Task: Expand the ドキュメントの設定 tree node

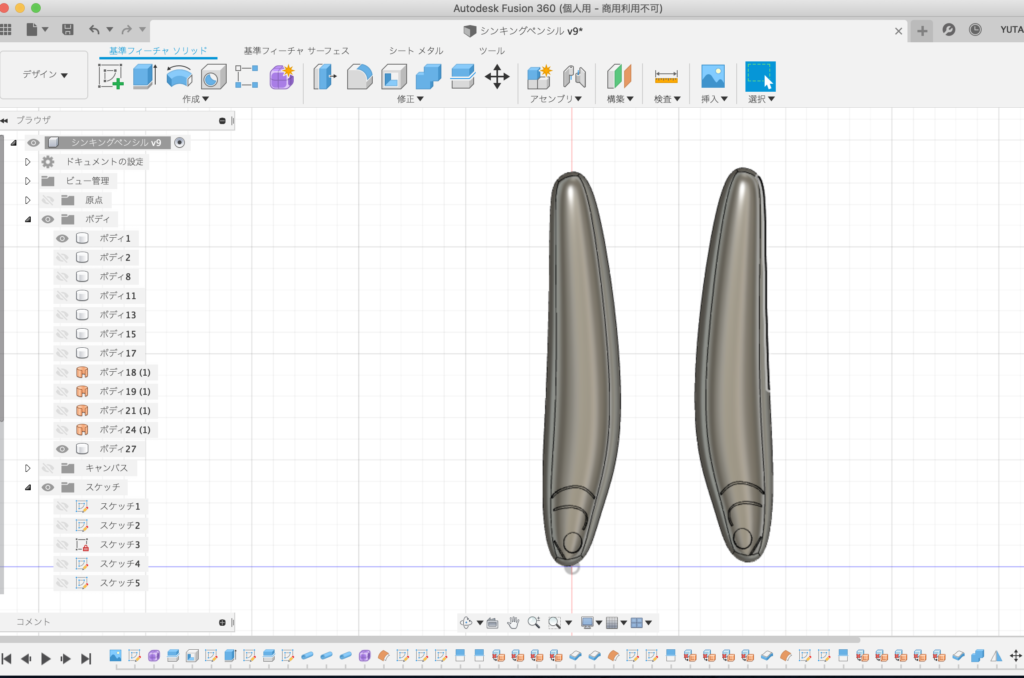Action: point(28,162)
